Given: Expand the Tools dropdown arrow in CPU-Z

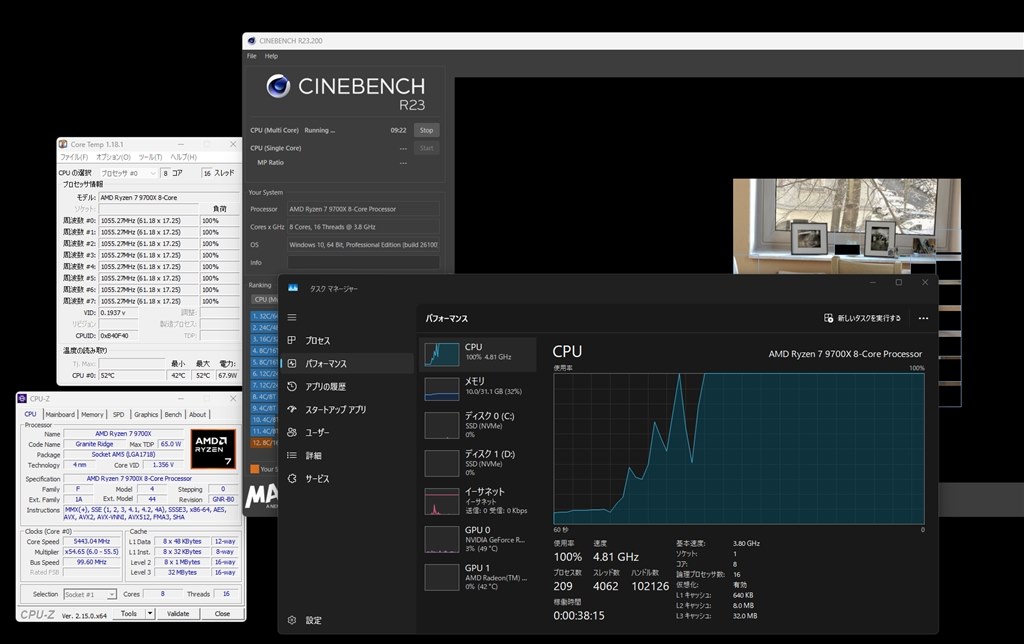Looking at the screenshot, I should click(x=150, y=613).
